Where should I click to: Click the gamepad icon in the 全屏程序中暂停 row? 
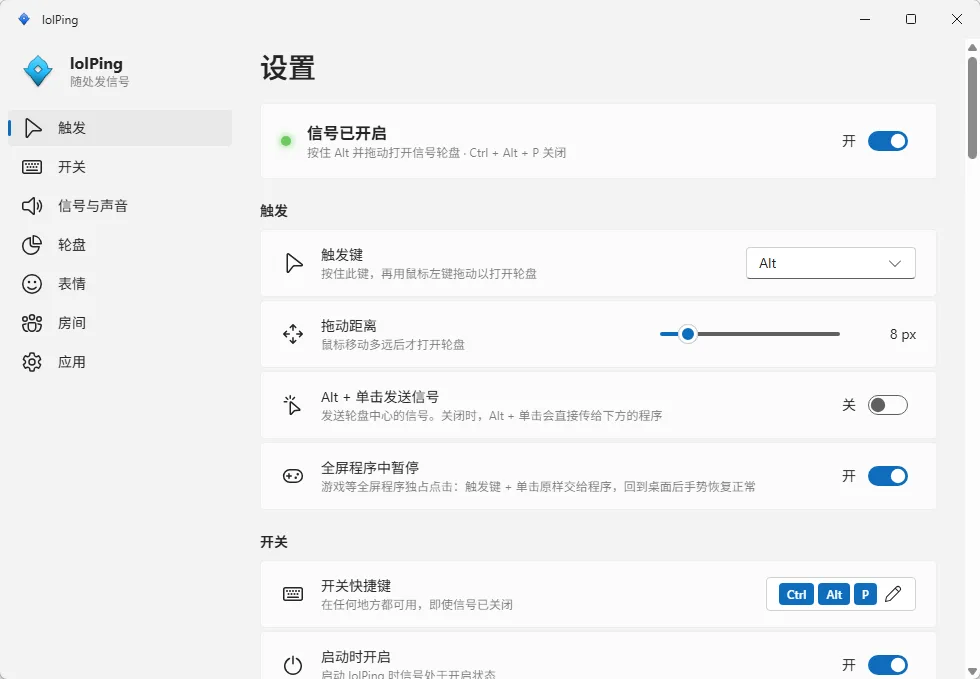[292, 476]
